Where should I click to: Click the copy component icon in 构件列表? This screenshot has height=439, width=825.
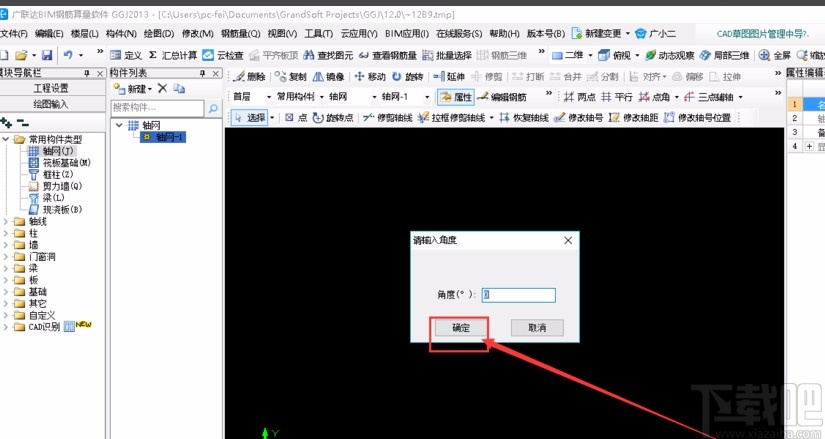[179, 88]
